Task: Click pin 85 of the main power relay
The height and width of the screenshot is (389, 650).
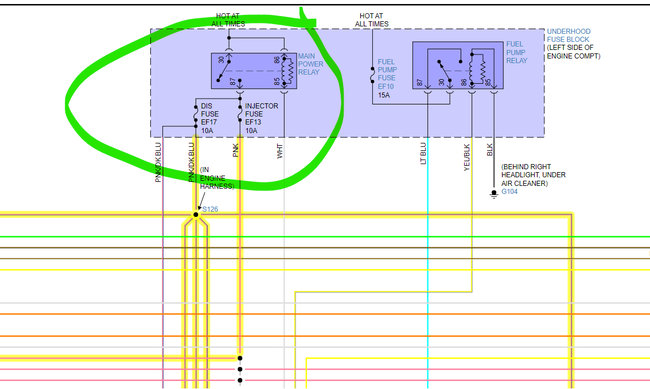Action: [x=277, y=82]
